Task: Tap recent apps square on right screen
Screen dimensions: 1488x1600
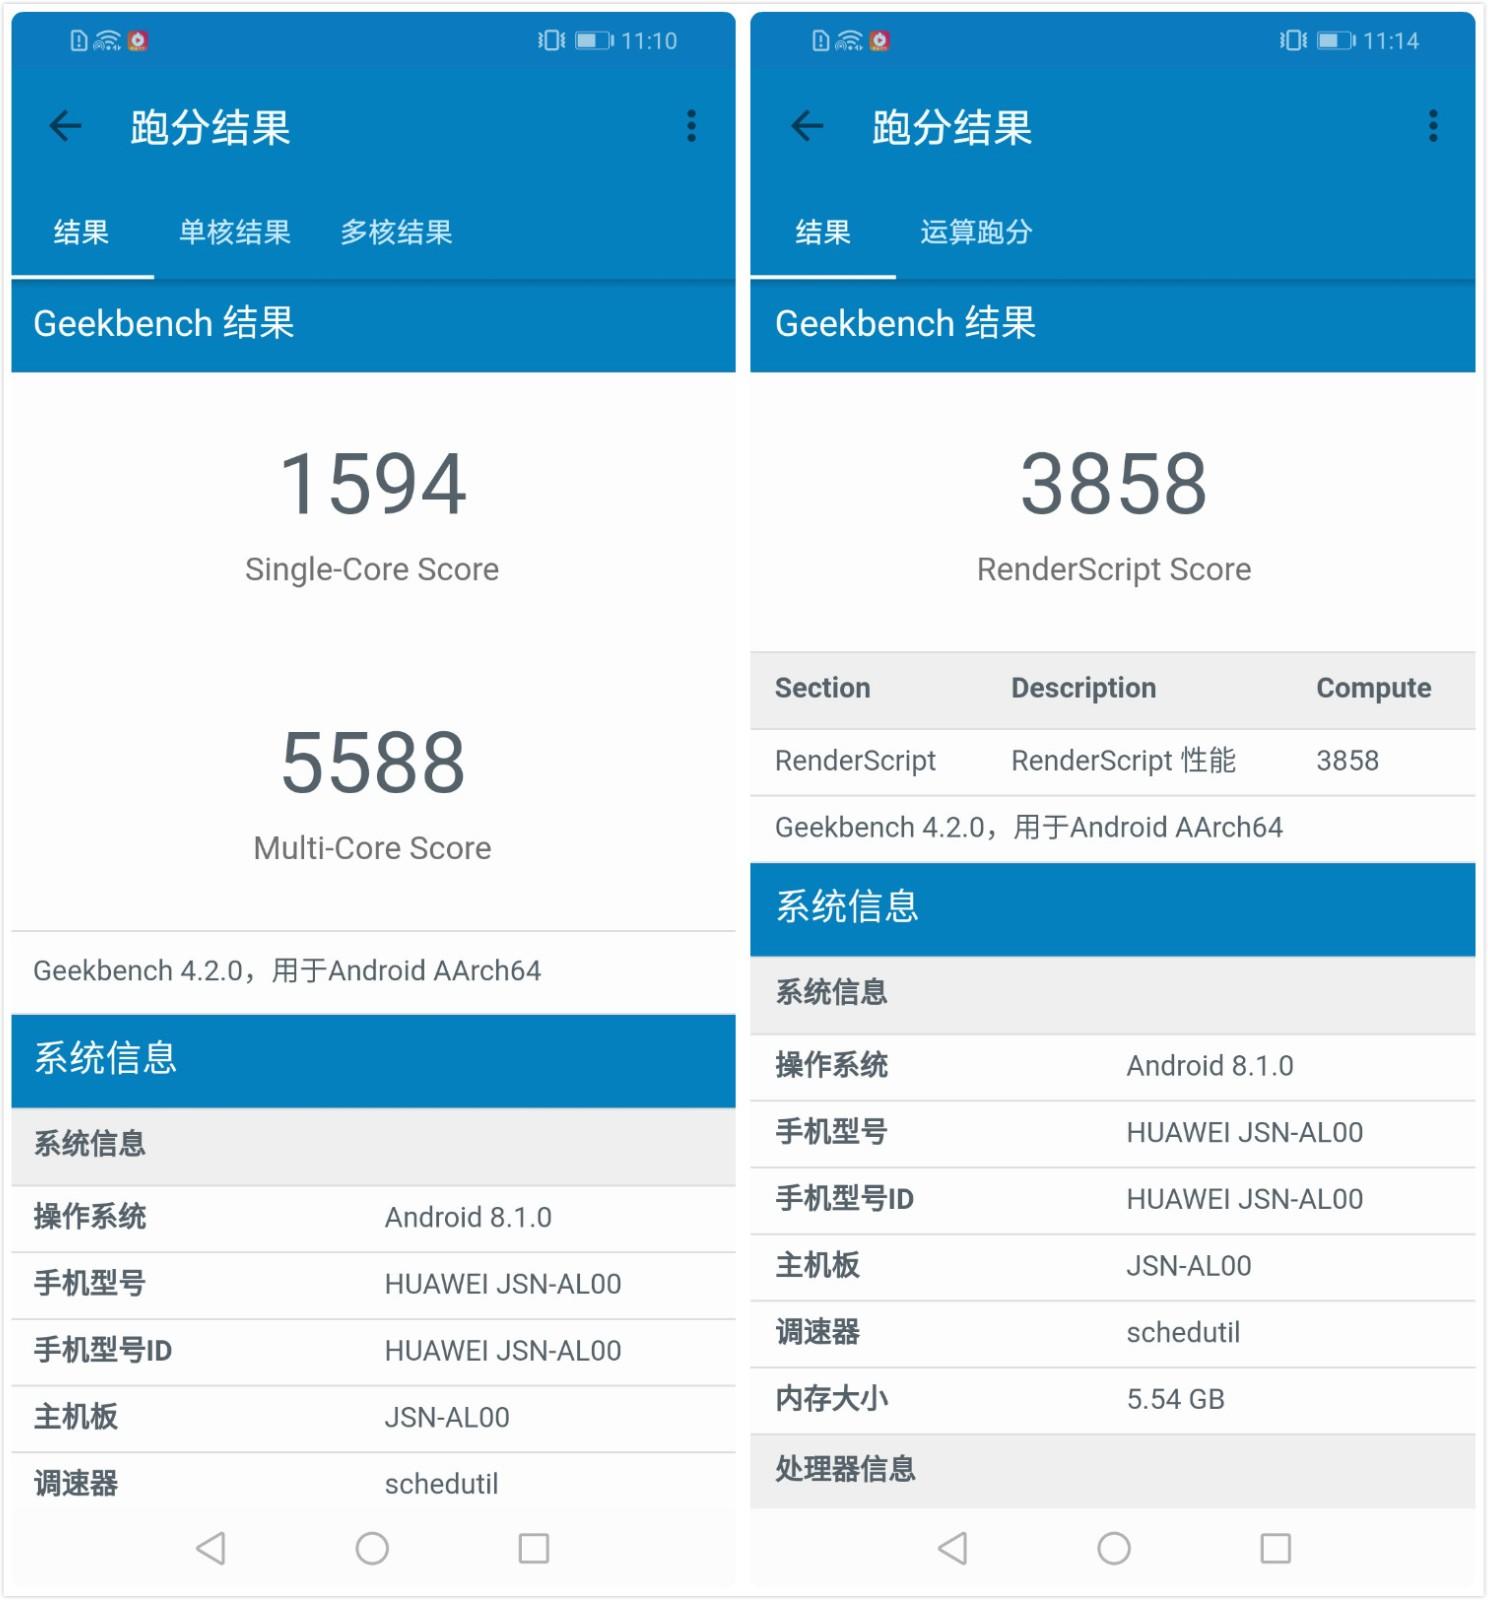Action: point(1276,1548)
